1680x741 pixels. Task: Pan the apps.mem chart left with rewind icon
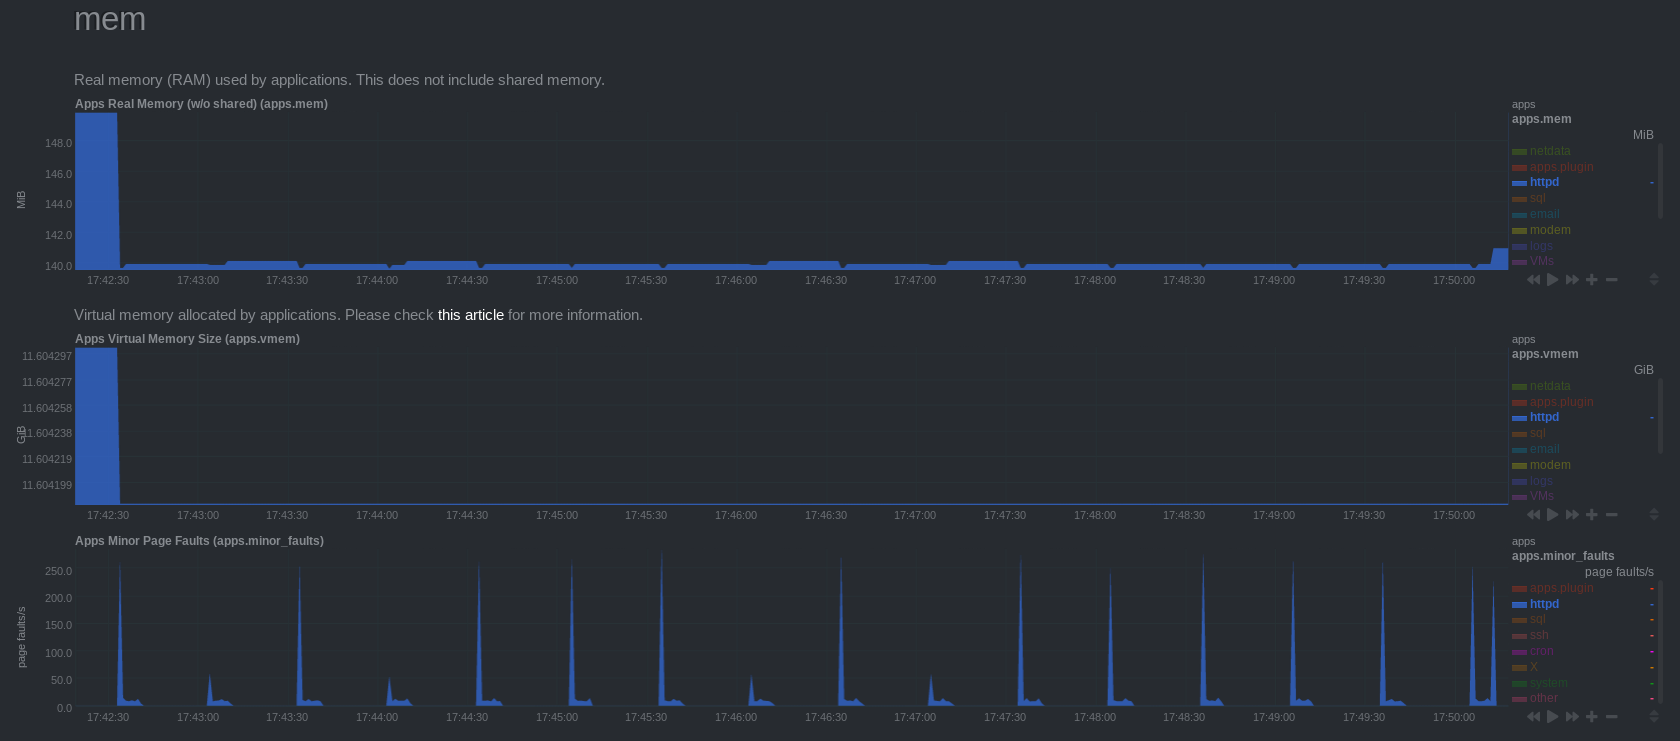click(x=1533, y=280)
